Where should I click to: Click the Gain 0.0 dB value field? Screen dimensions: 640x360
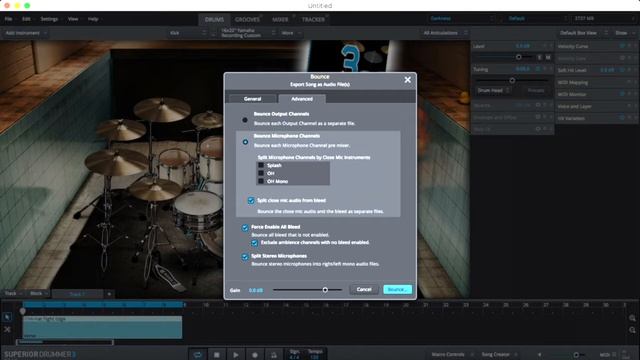256,290
